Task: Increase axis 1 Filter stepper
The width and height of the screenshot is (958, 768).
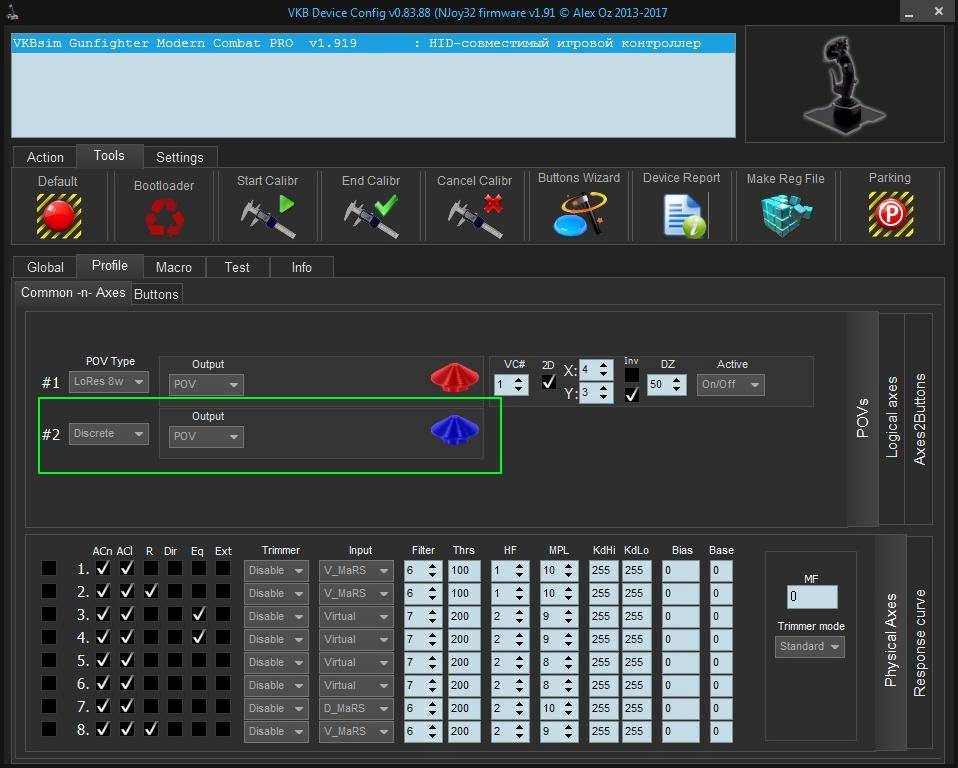Action: pyautogui.click(x=433, y=566)
